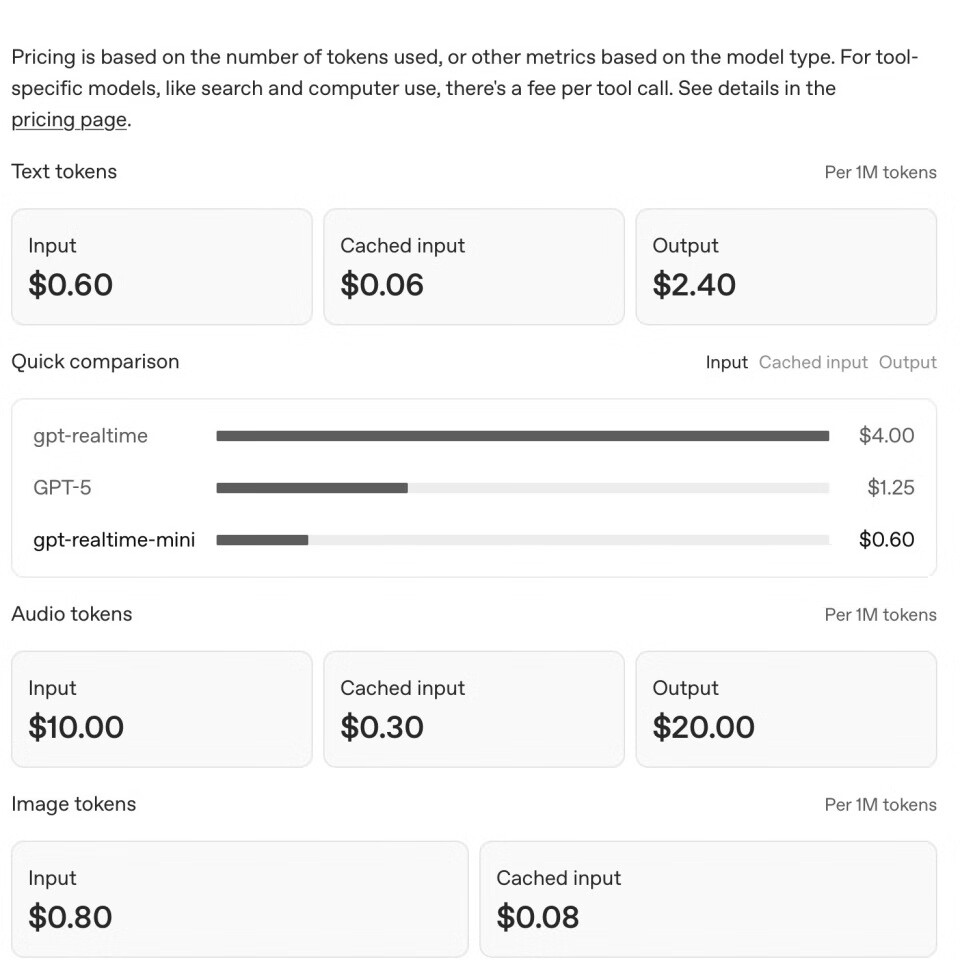Select the Audio tokens Output $20.00 card
Screen dimensions: 960x976
tap(785, 709)
